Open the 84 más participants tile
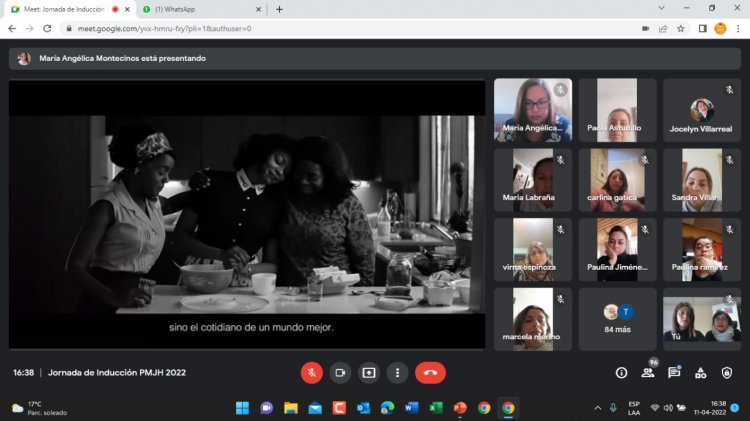Image resolution: width=750 pixels, height=421 pixels. tap(617, 320)
